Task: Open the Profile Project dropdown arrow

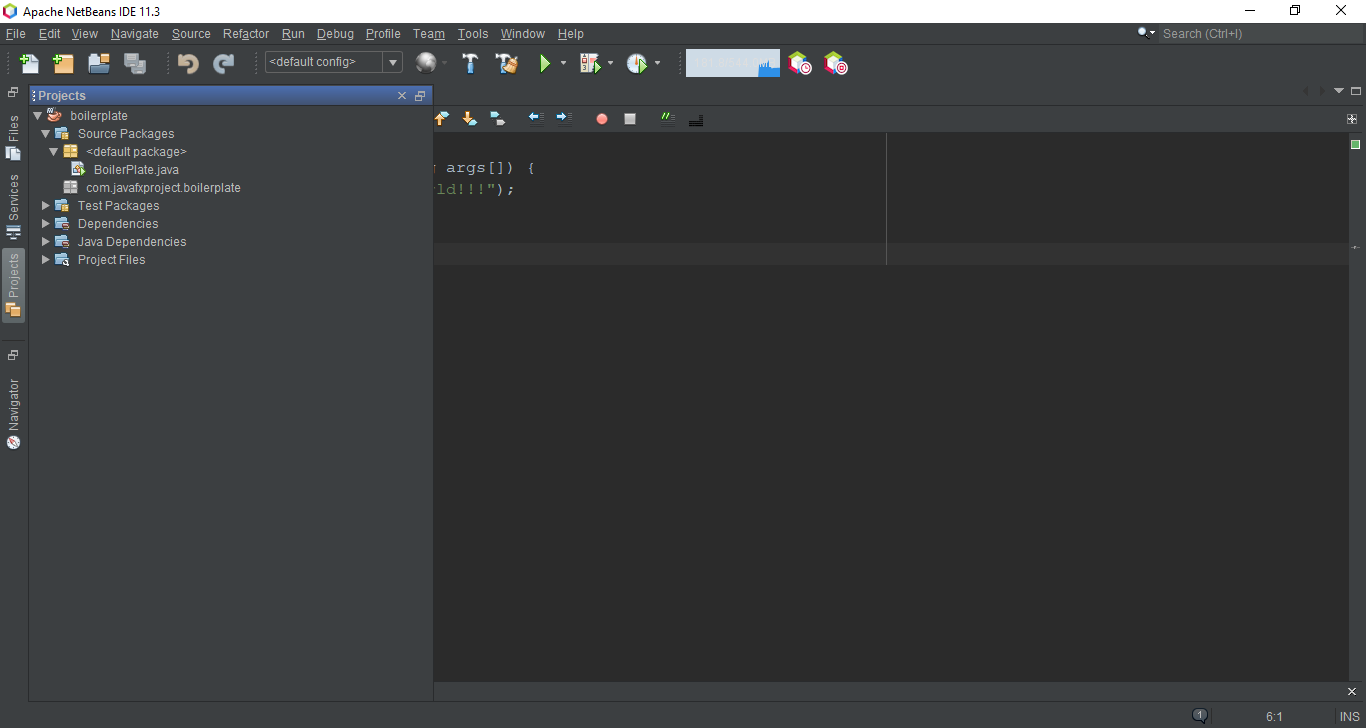Action: point(657,63)
